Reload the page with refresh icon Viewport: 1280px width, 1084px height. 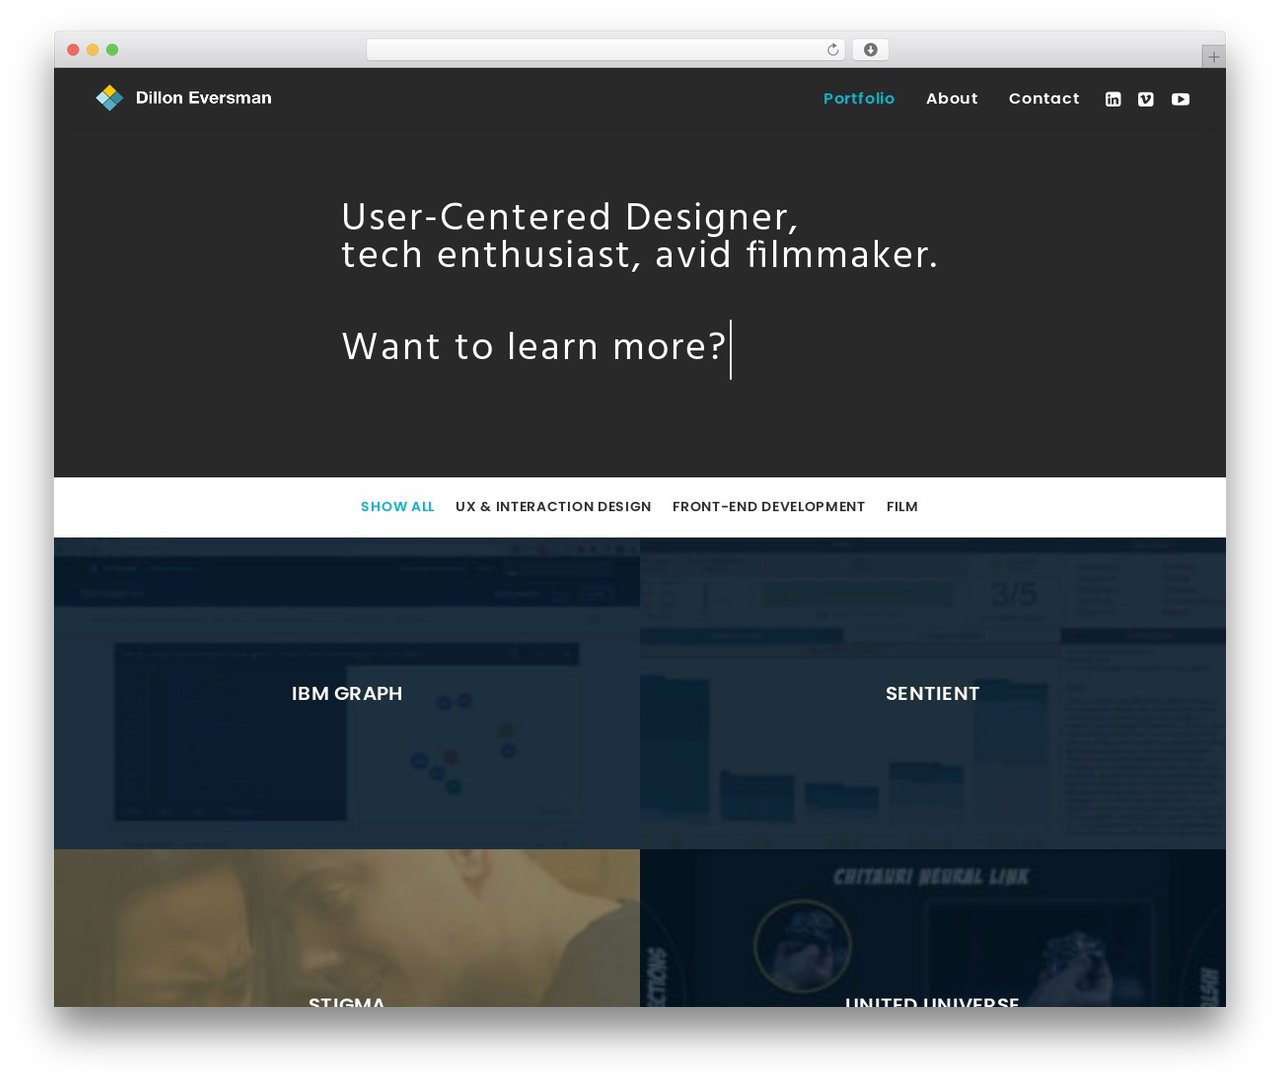(x=833, y=50)
